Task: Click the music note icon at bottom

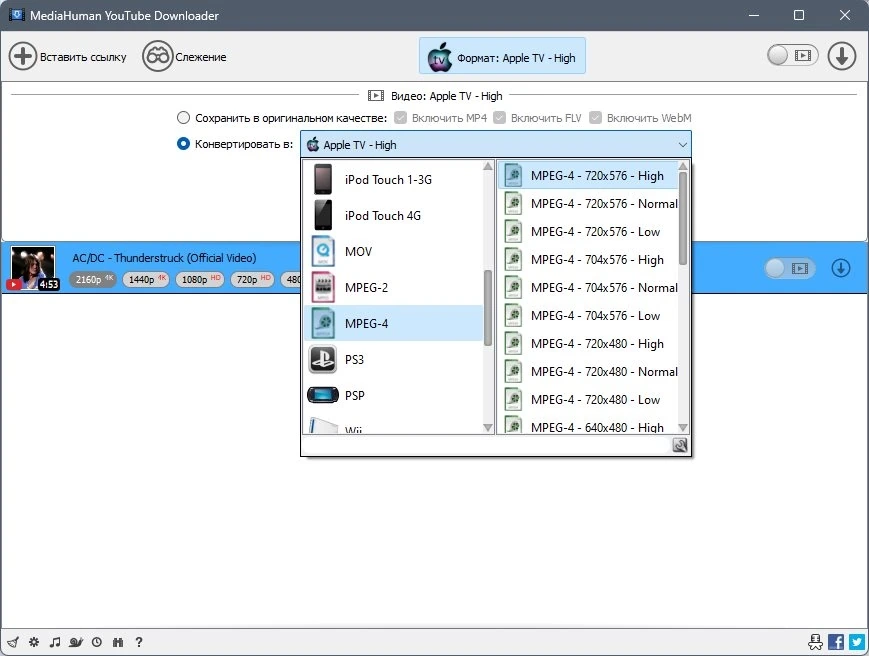Action: [55, 642]
